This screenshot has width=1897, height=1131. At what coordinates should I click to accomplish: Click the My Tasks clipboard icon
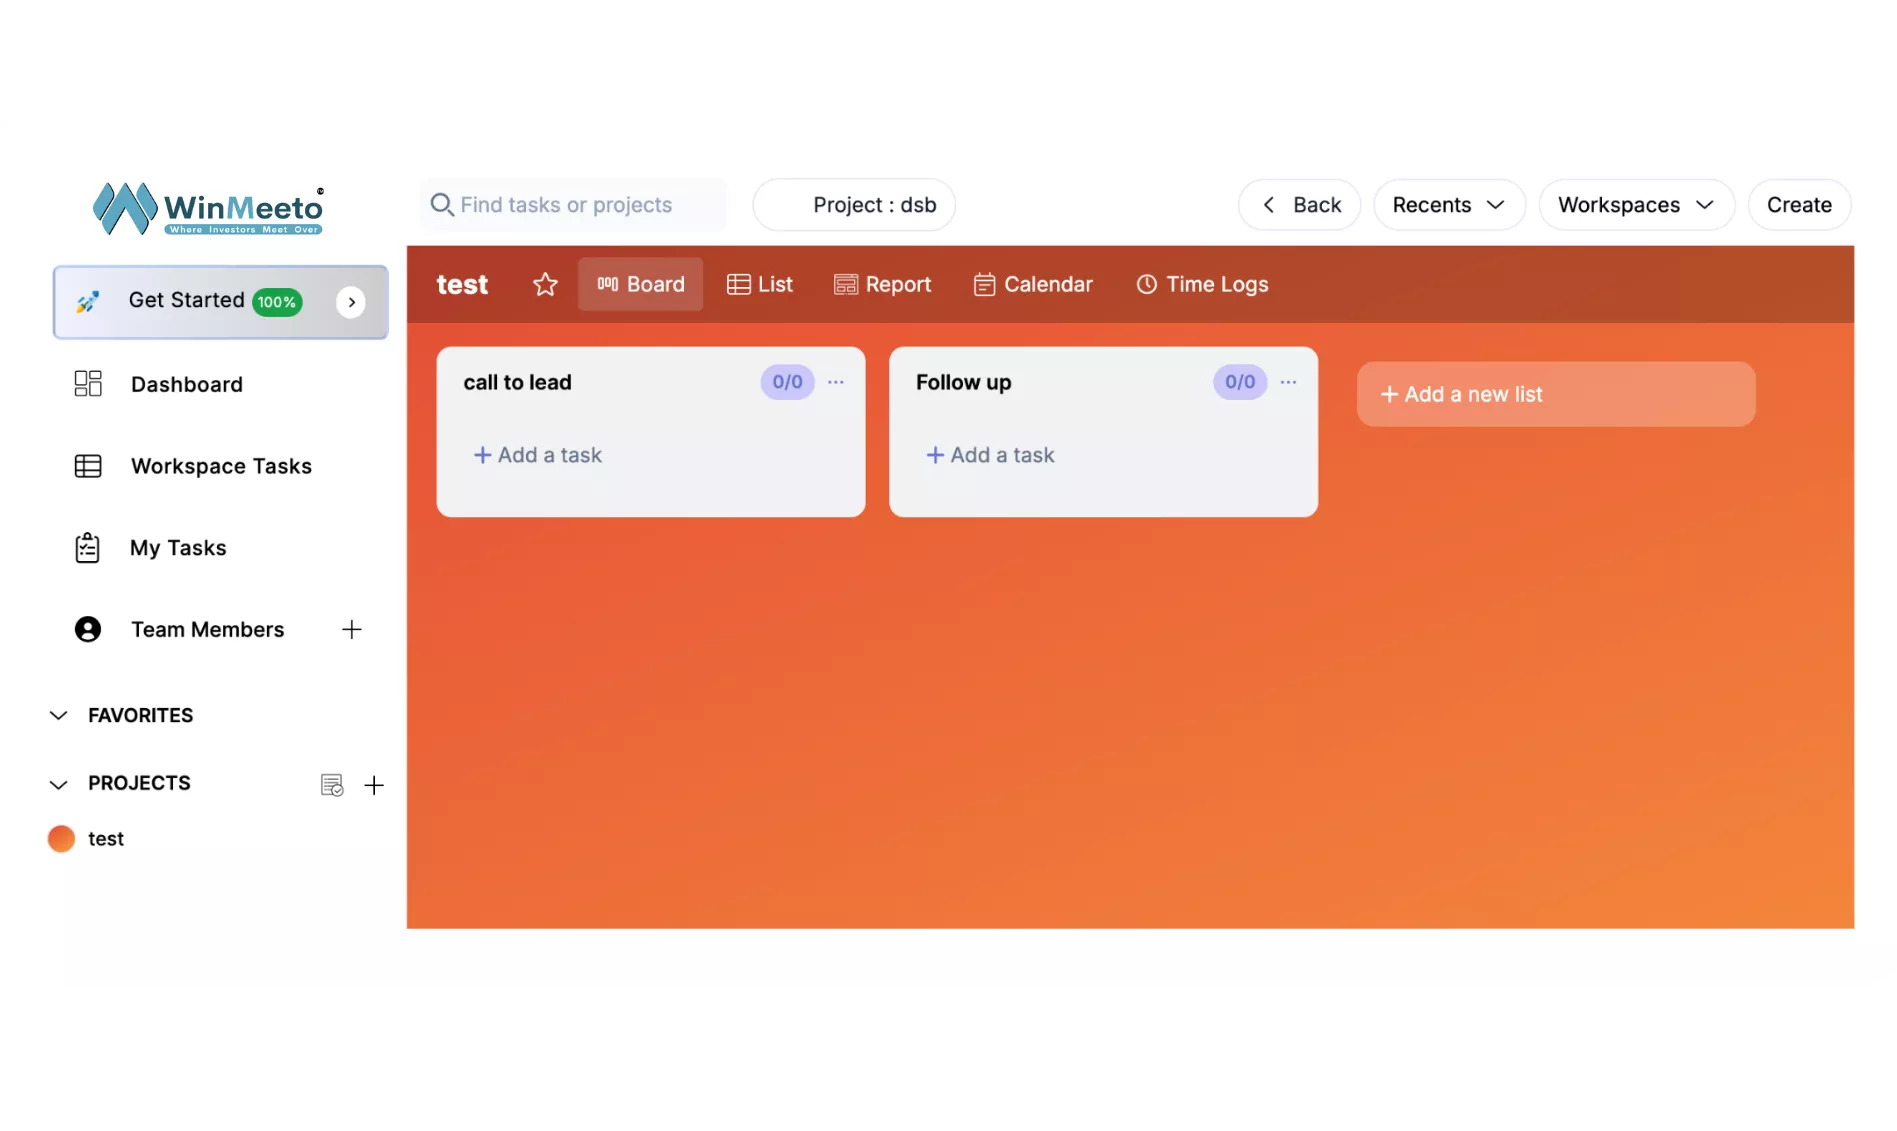[88, 548]
